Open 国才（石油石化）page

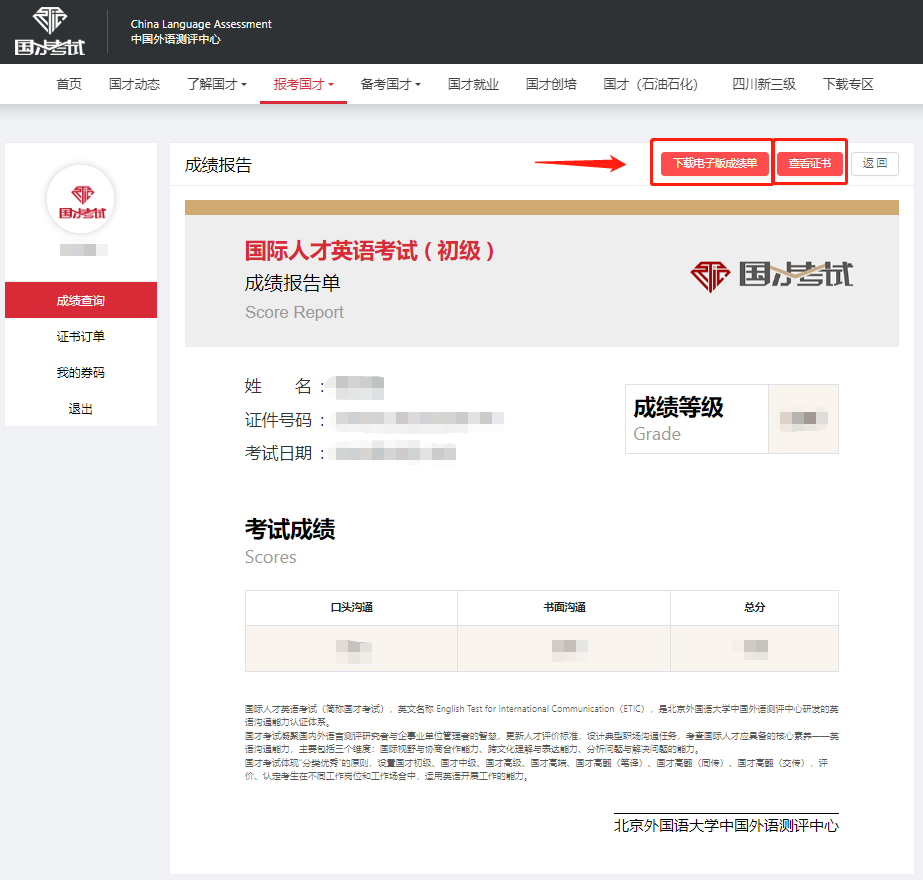(651, 85)
